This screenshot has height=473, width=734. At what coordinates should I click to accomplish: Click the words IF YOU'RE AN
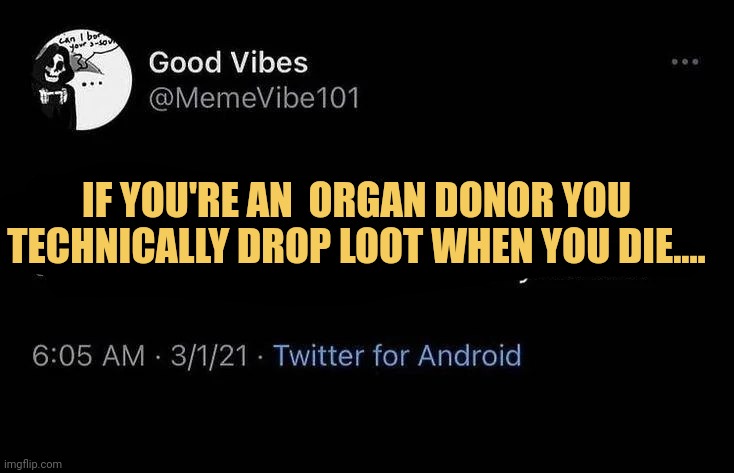click(x=187, y=200)
